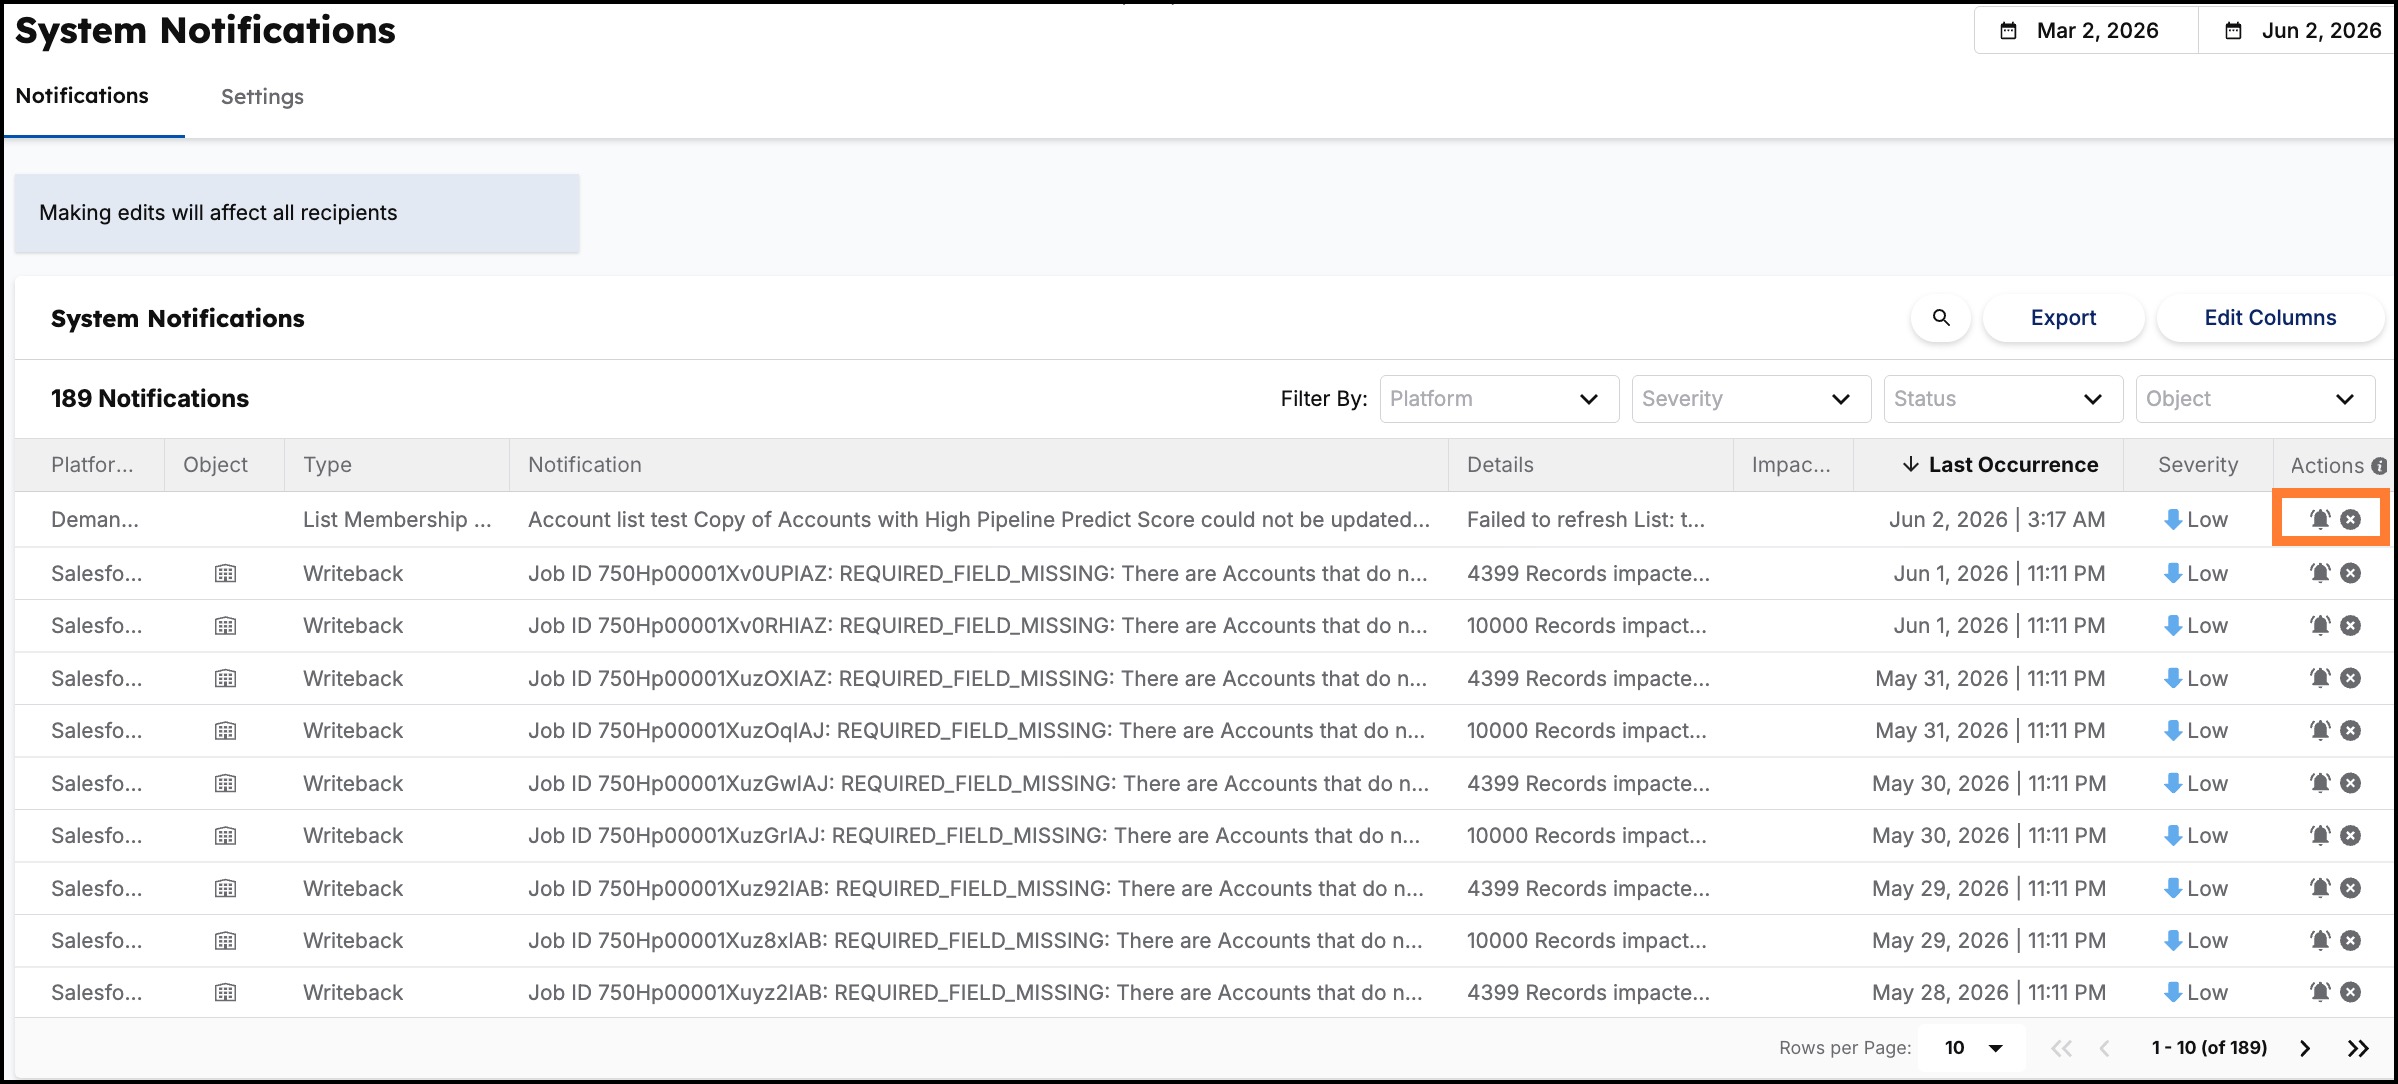Select the Notifications tab
2398x1084 pixels.
click(x=82, y=96)
